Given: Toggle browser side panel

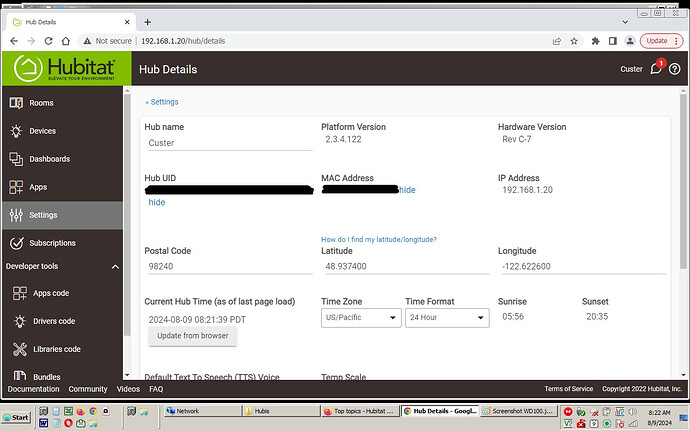Looking at the screenshot, I should (x=613, y=41).
